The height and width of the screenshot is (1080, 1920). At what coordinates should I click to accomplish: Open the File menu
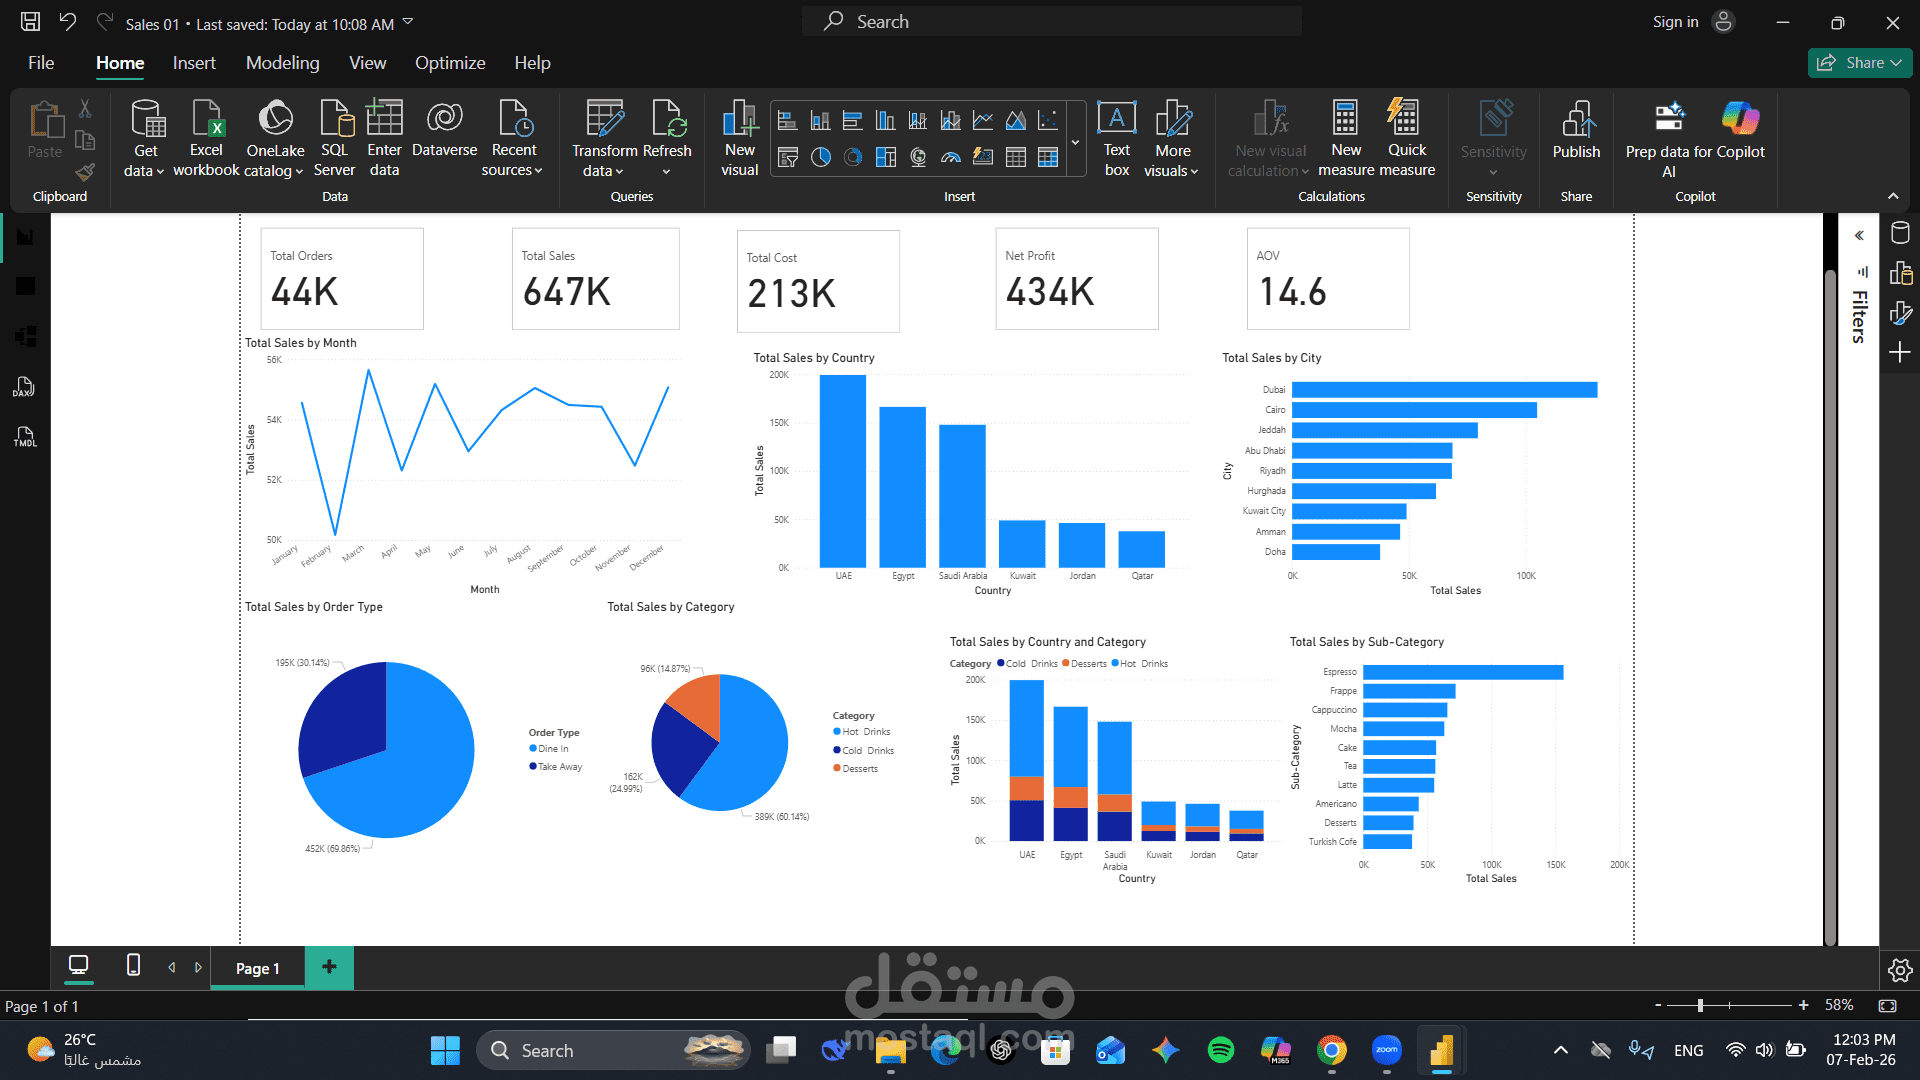(x=41, y=63)
